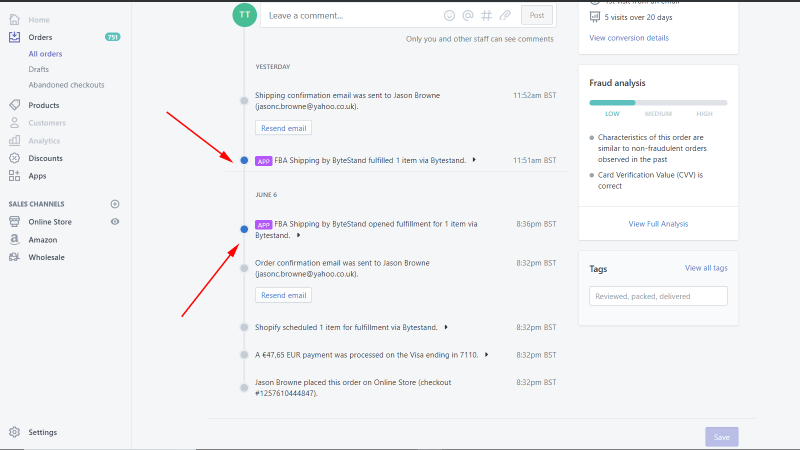Open Orders in the sidebar
The image size is (800, 450).
point(40,37)
